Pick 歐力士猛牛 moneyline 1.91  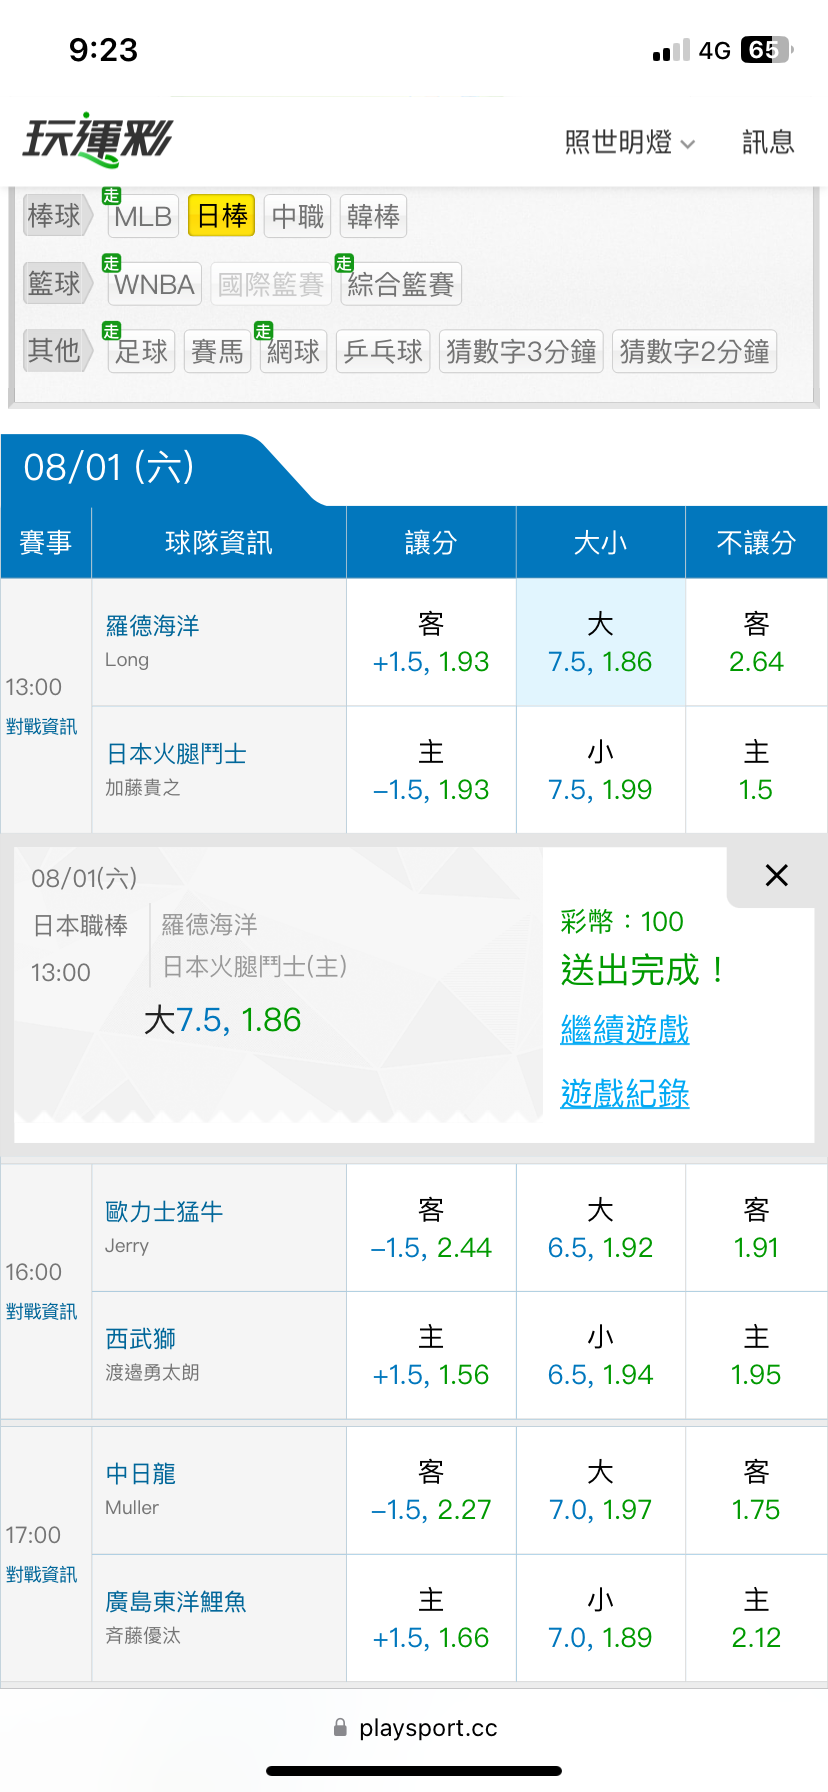756,1228
